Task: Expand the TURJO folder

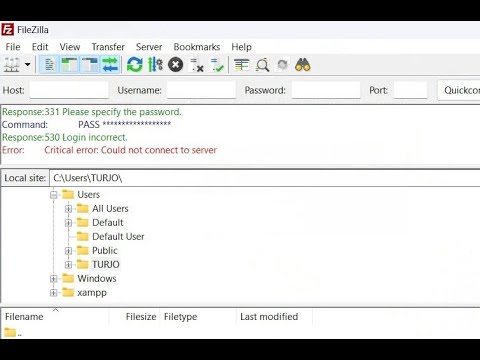Action: (68, 265)
